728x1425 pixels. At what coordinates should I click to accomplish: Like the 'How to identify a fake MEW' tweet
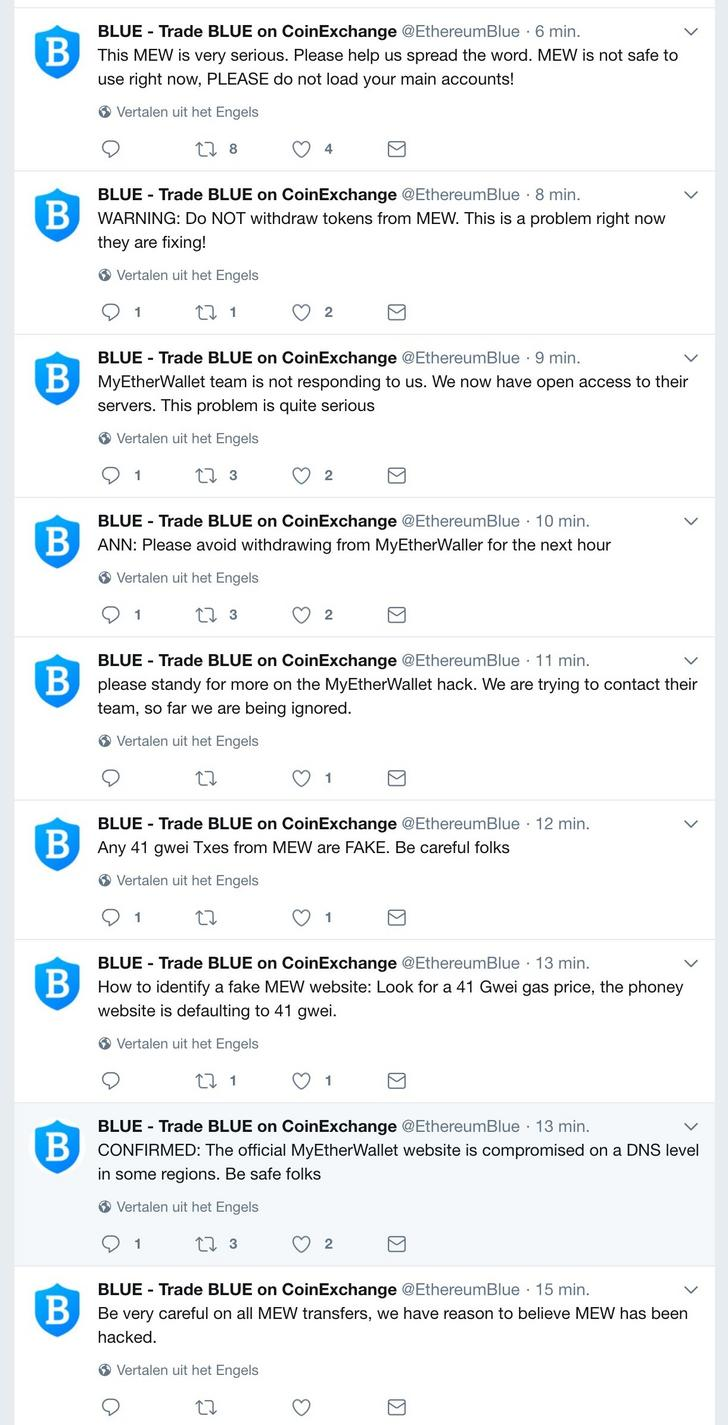tap(301, 1080)
